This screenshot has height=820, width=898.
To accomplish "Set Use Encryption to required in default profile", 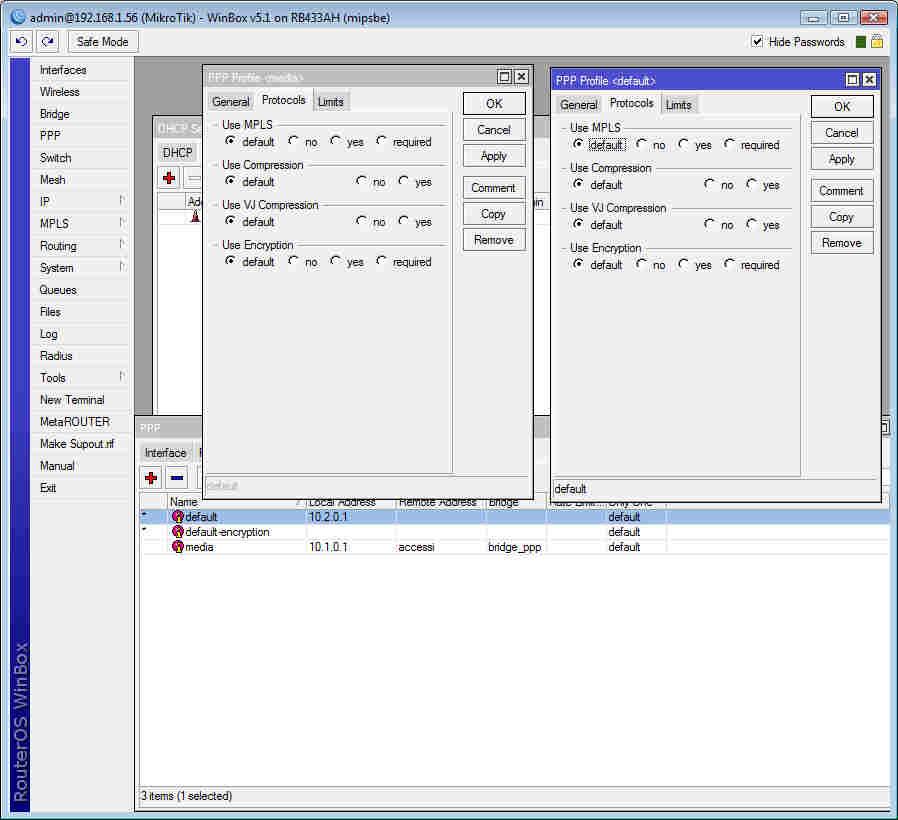I will click(x=729, y=265).
